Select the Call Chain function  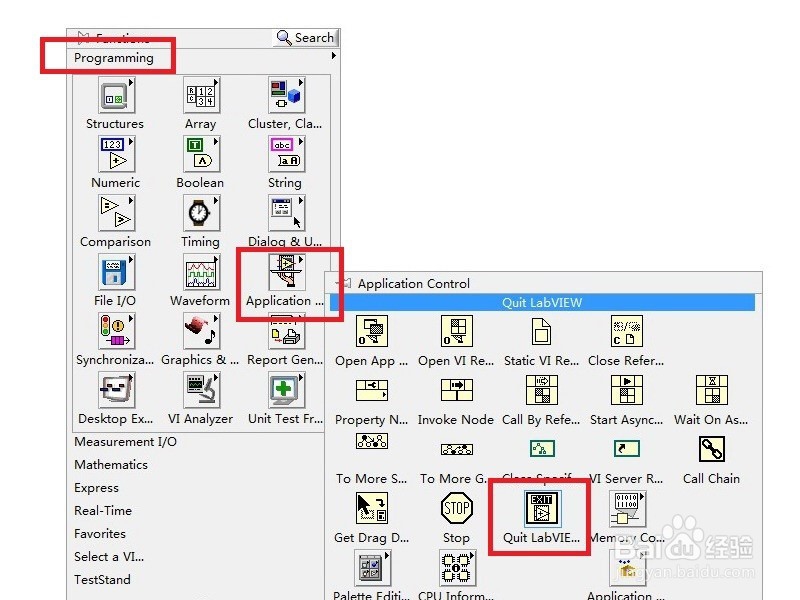[712, 449]
